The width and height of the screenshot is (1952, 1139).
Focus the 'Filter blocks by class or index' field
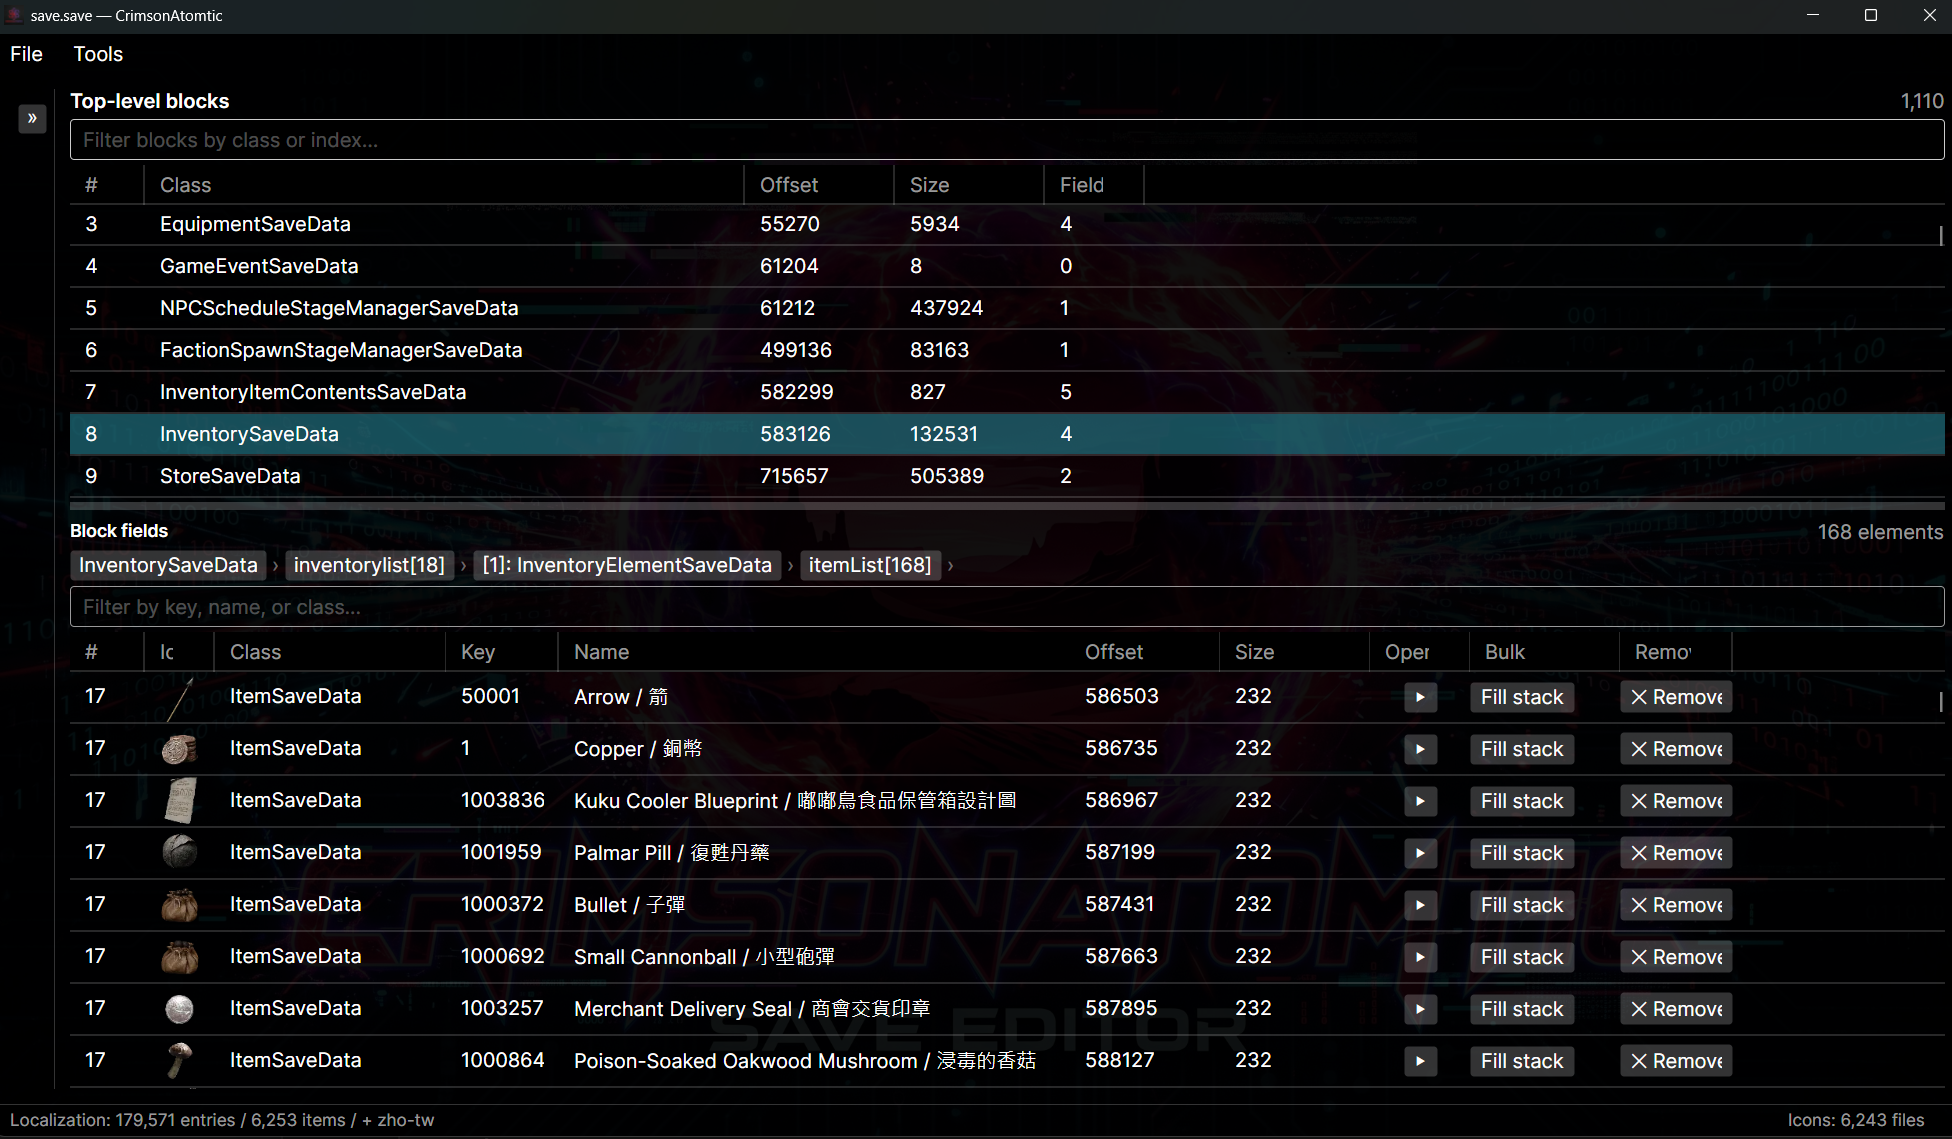point(1007,140)
